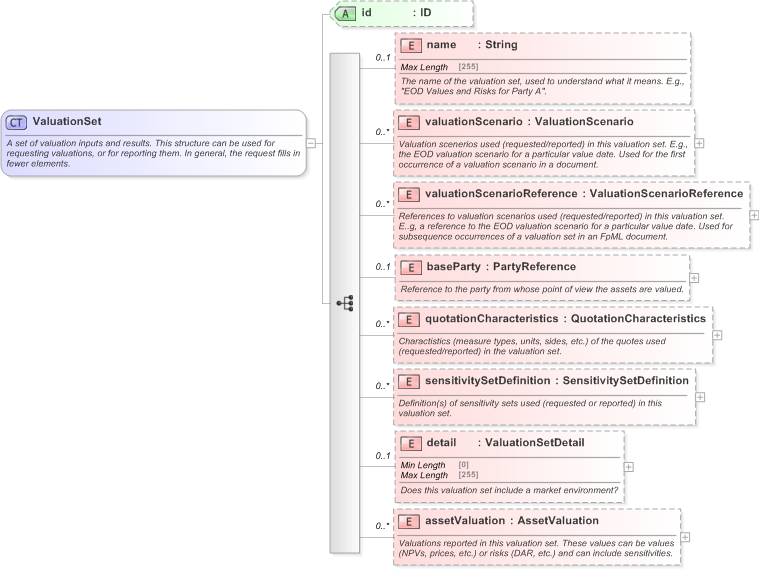Expand the baseParty element

(x=694, y=278)
